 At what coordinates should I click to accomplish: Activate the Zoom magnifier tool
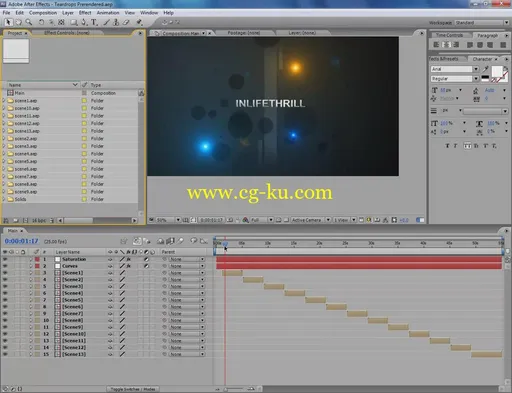29,22
